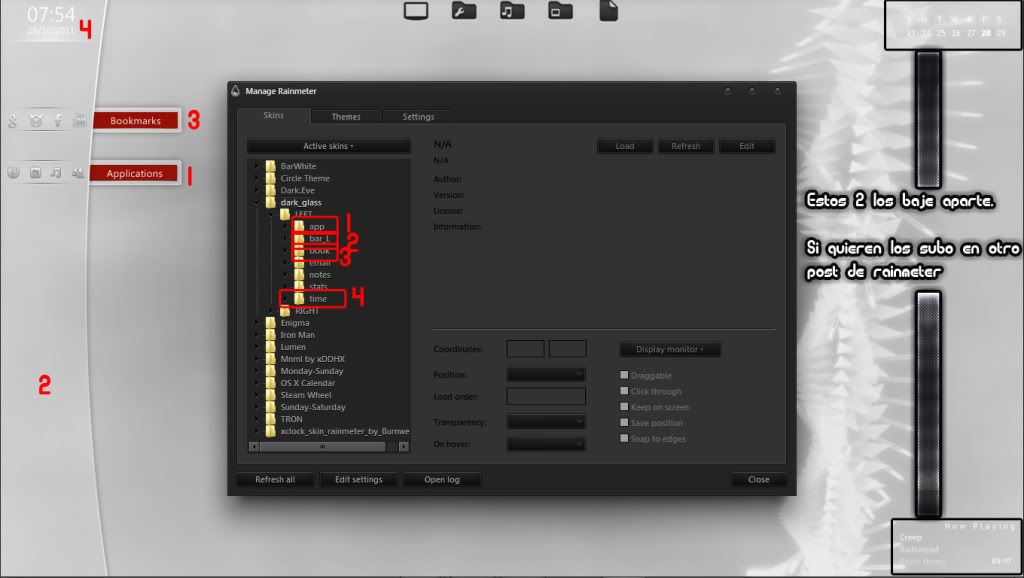Viewport: 1024px width, 578px height.
Task: Open the music folder icon in top dock
Action: [x=512, y=11]
